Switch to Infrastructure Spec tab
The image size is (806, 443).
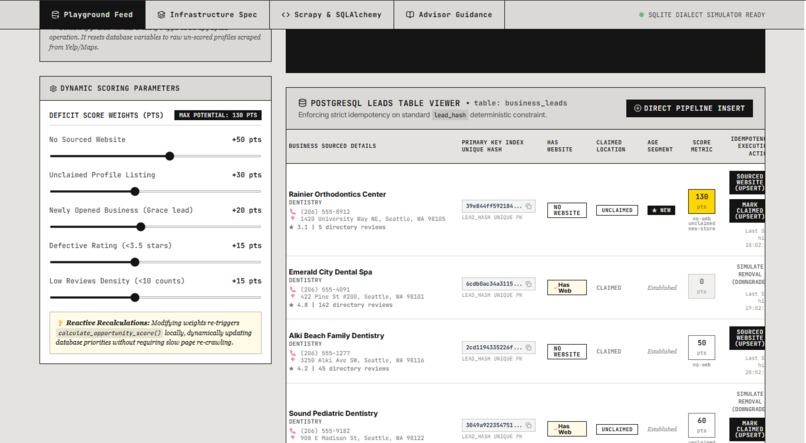tap(207, 14)
